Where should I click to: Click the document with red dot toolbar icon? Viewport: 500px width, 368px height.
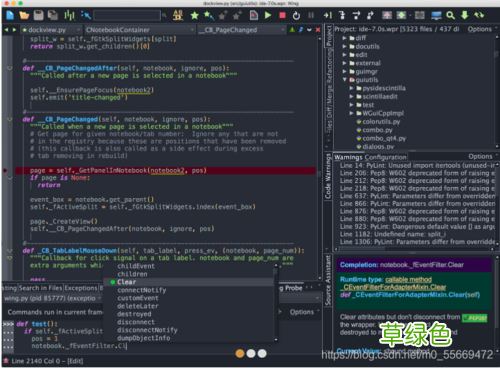pyautogui.click(x=254, y=15)
